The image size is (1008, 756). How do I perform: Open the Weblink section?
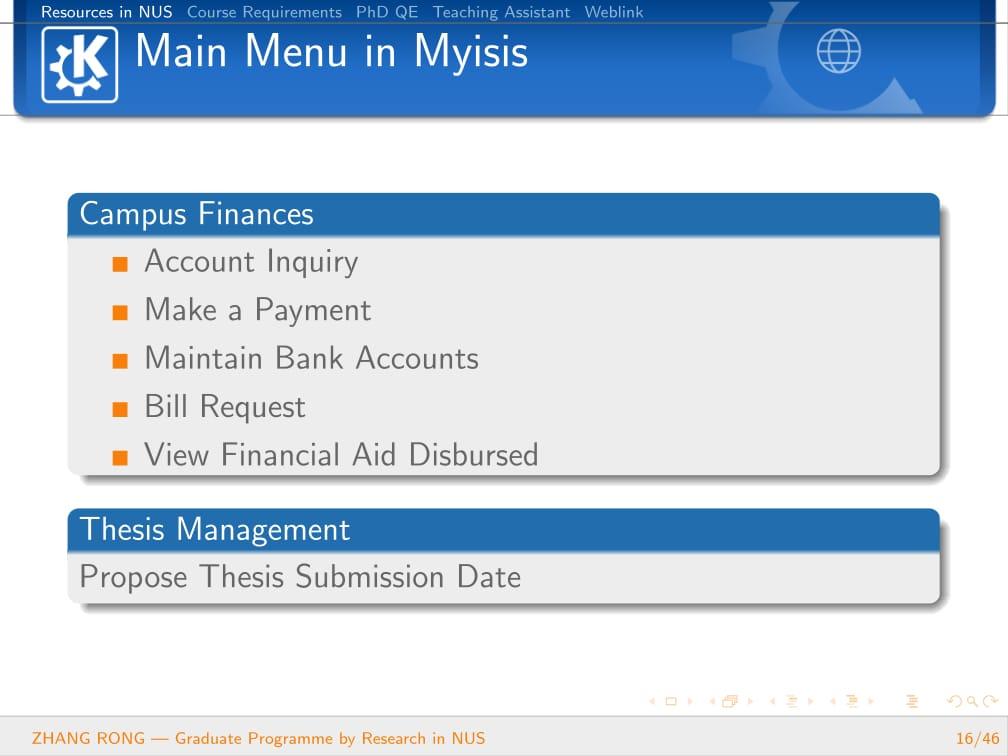pyautogui.click(x=614, y=12)
